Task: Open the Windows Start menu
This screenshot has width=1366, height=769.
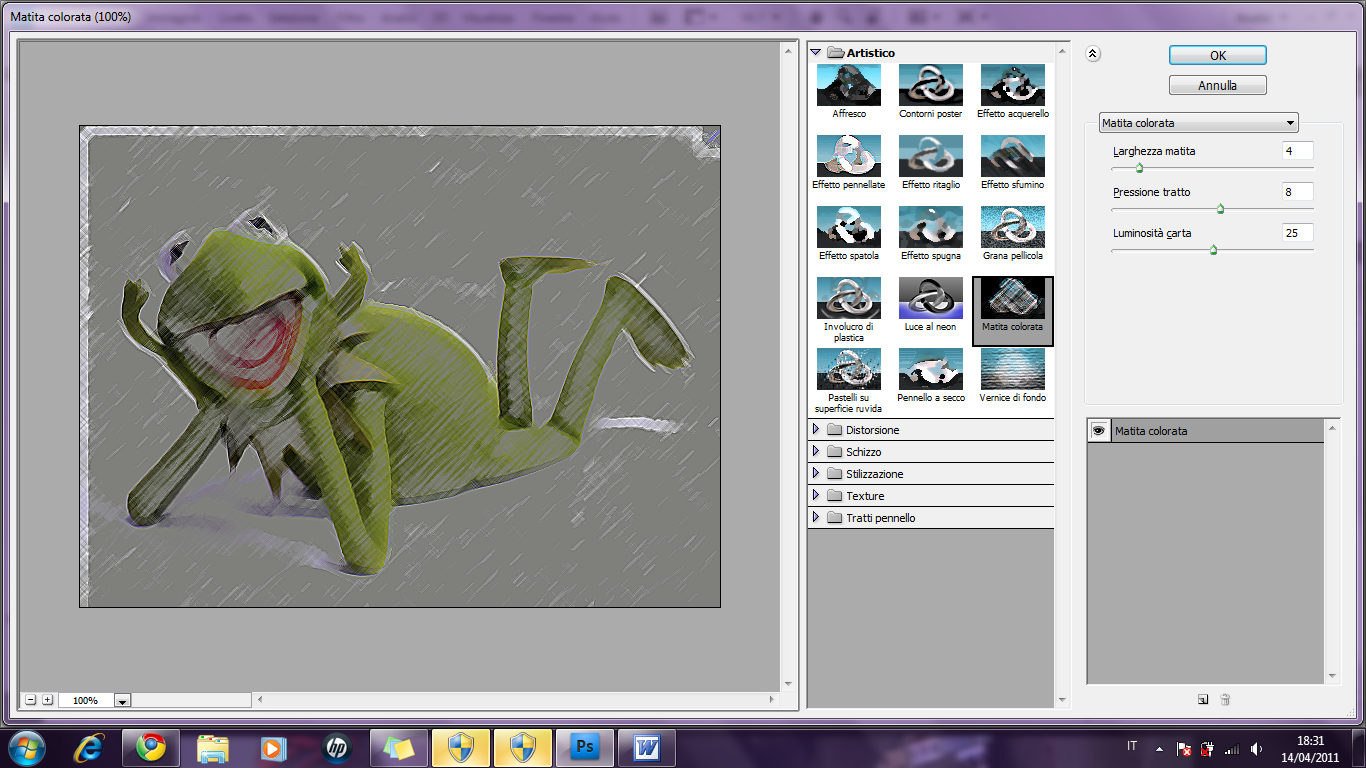Action: [27, 747]
